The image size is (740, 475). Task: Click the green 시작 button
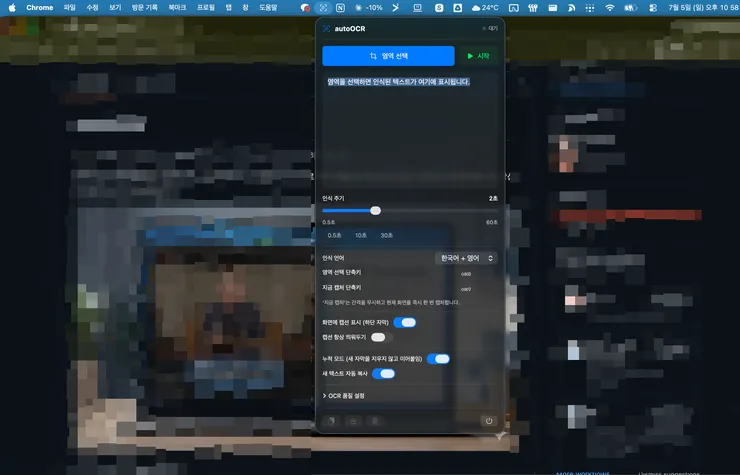[478, 56]
